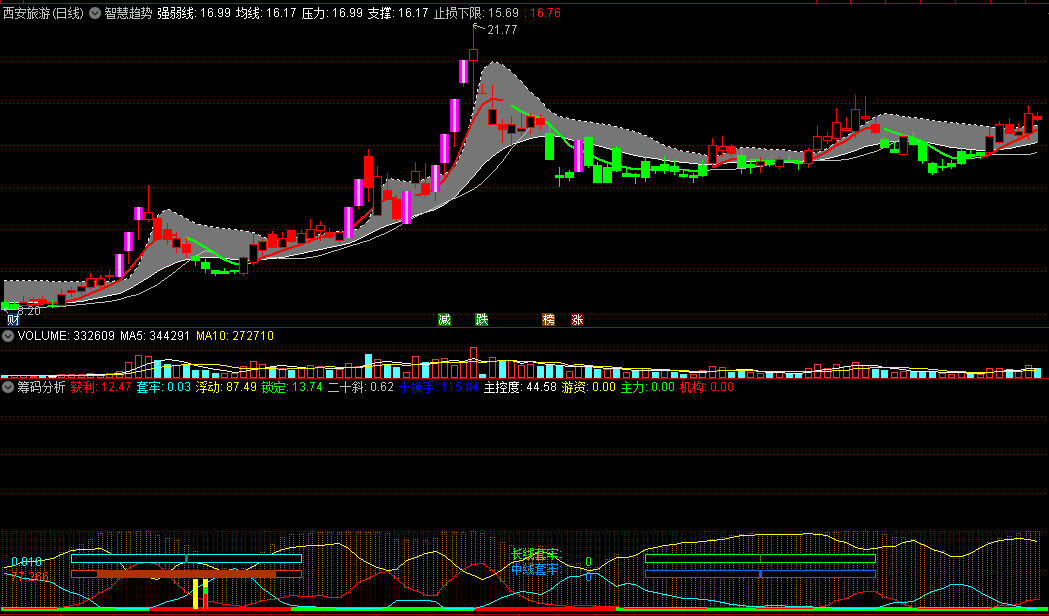Click the yellow vertical signal bar
Viewport: 1049px width, 616px height.
195,594
